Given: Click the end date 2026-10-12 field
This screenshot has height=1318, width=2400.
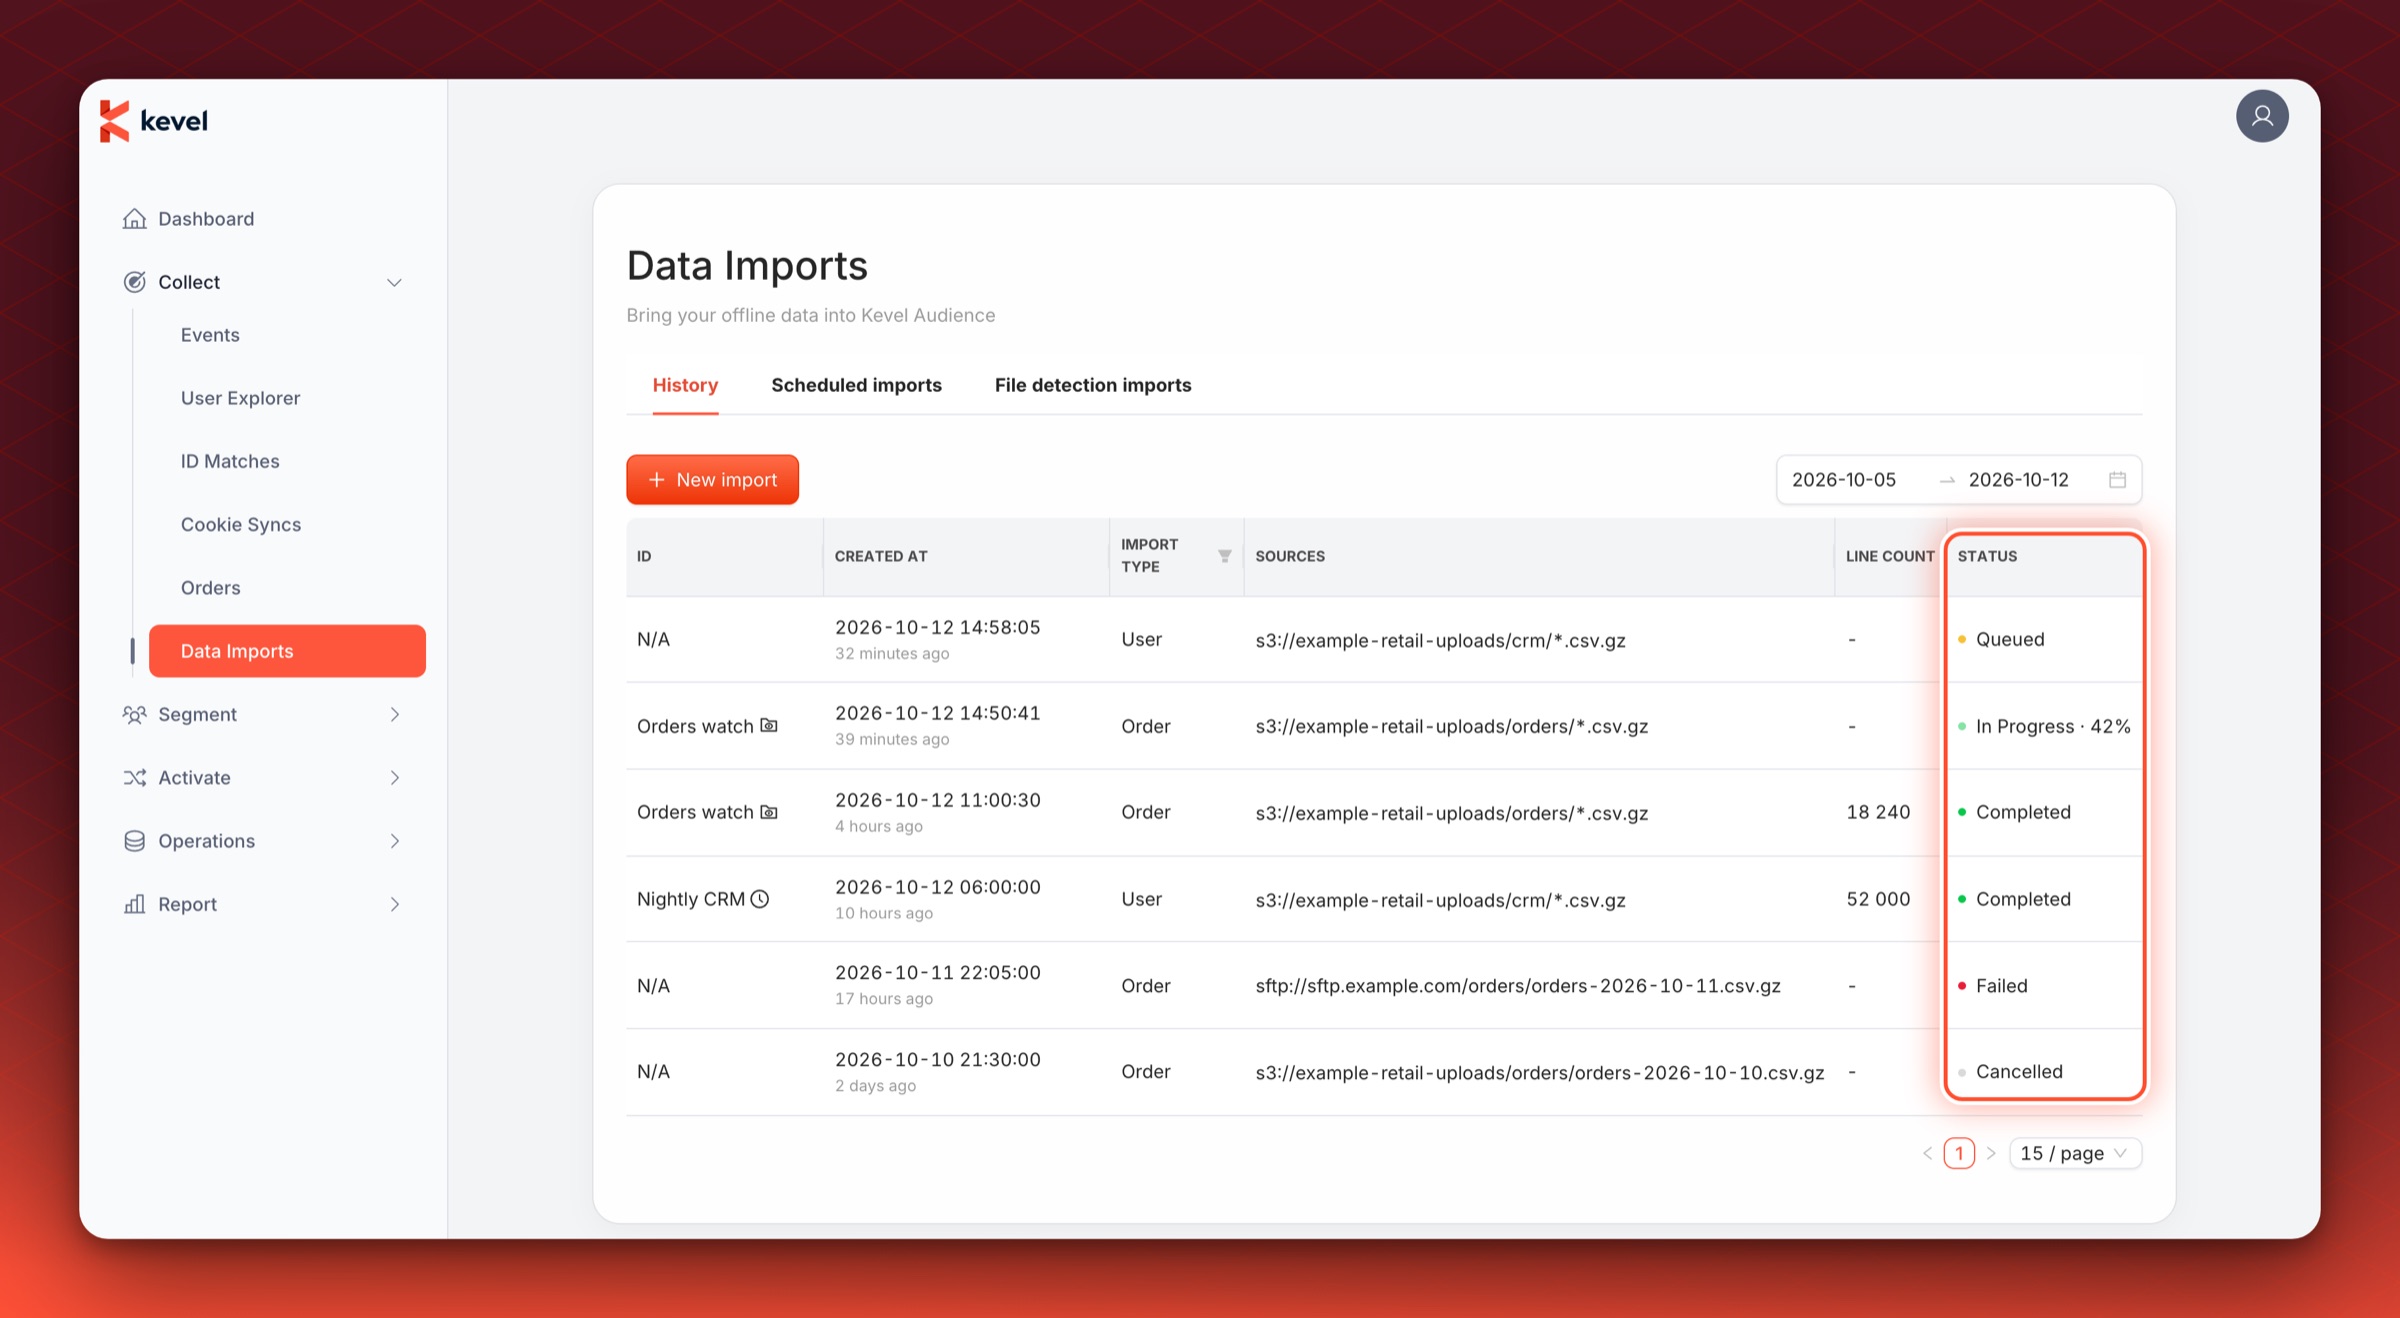Looking at the screenshot, I should pos(2018,480).
